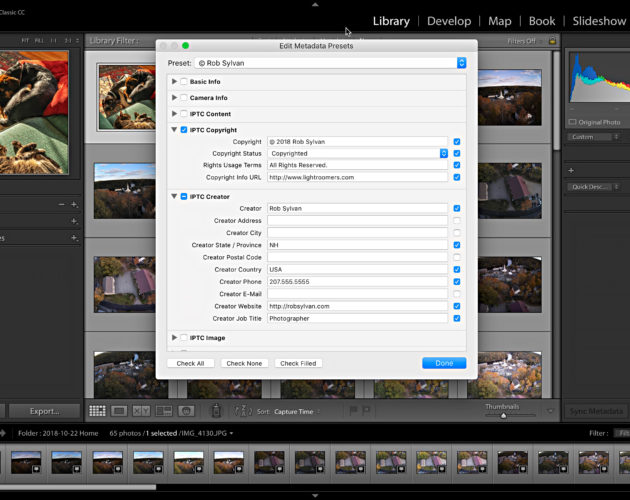The image size is (630, 500).
Task: Switch to the Library module
Action: tap(391, 21)
